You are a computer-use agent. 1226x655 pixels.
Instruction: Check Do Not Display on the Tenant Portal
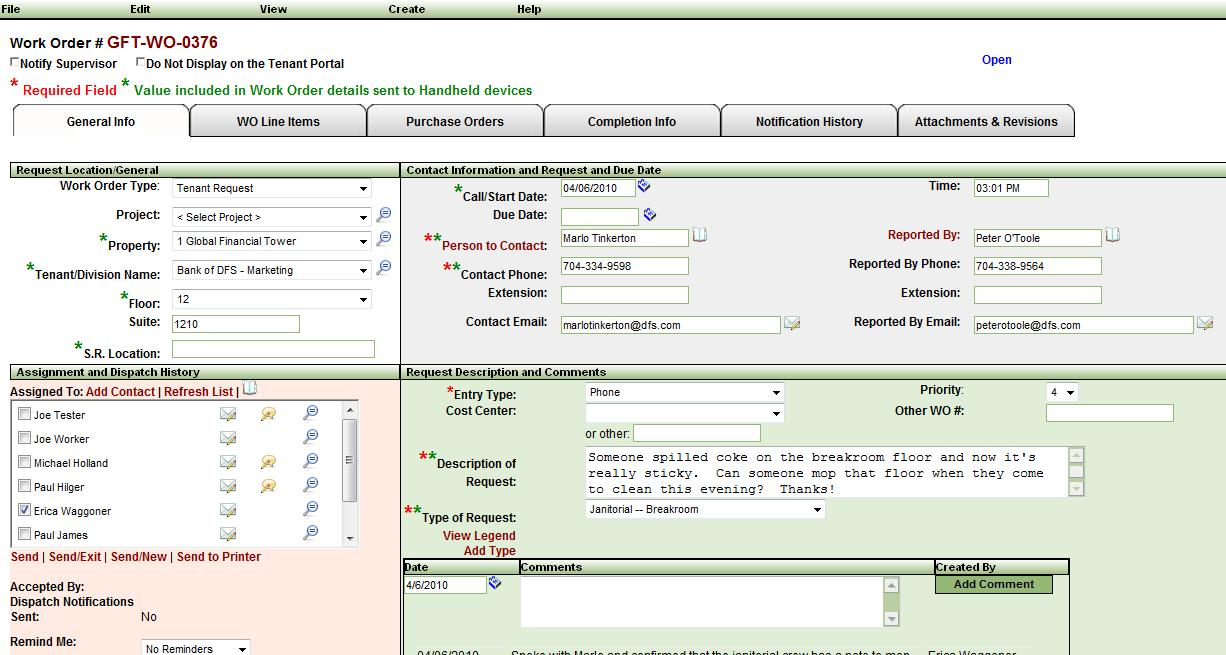(140, 62)
